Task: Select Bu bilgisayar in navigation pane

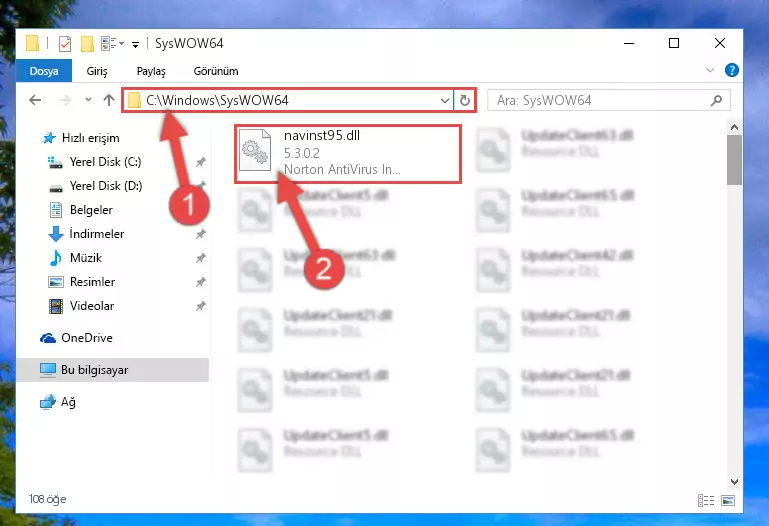Action: pyautogui.click(x=113, y=370)
